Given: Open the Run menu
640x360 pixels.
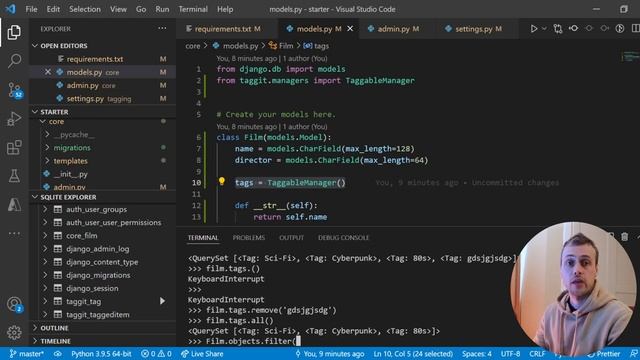Looking at the screenshot, I should 162,9.
